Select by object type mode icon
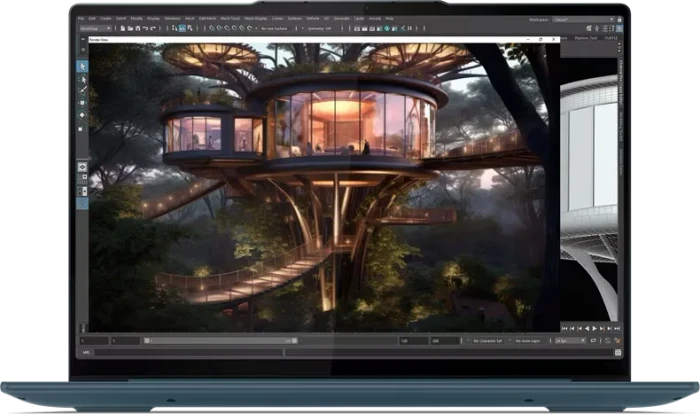 pyautogui.click(x=182, y=29)
